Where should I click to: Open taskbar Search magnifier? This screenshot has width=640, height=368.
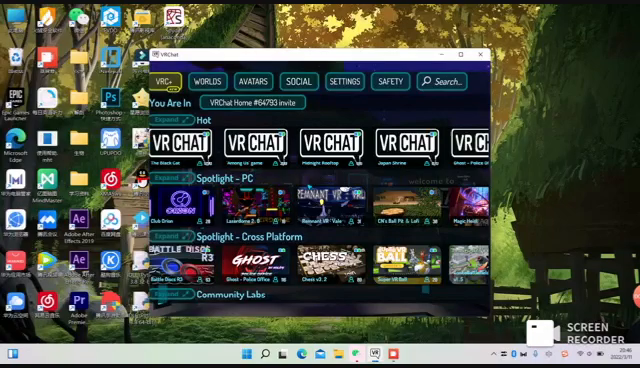pos(265,354)
